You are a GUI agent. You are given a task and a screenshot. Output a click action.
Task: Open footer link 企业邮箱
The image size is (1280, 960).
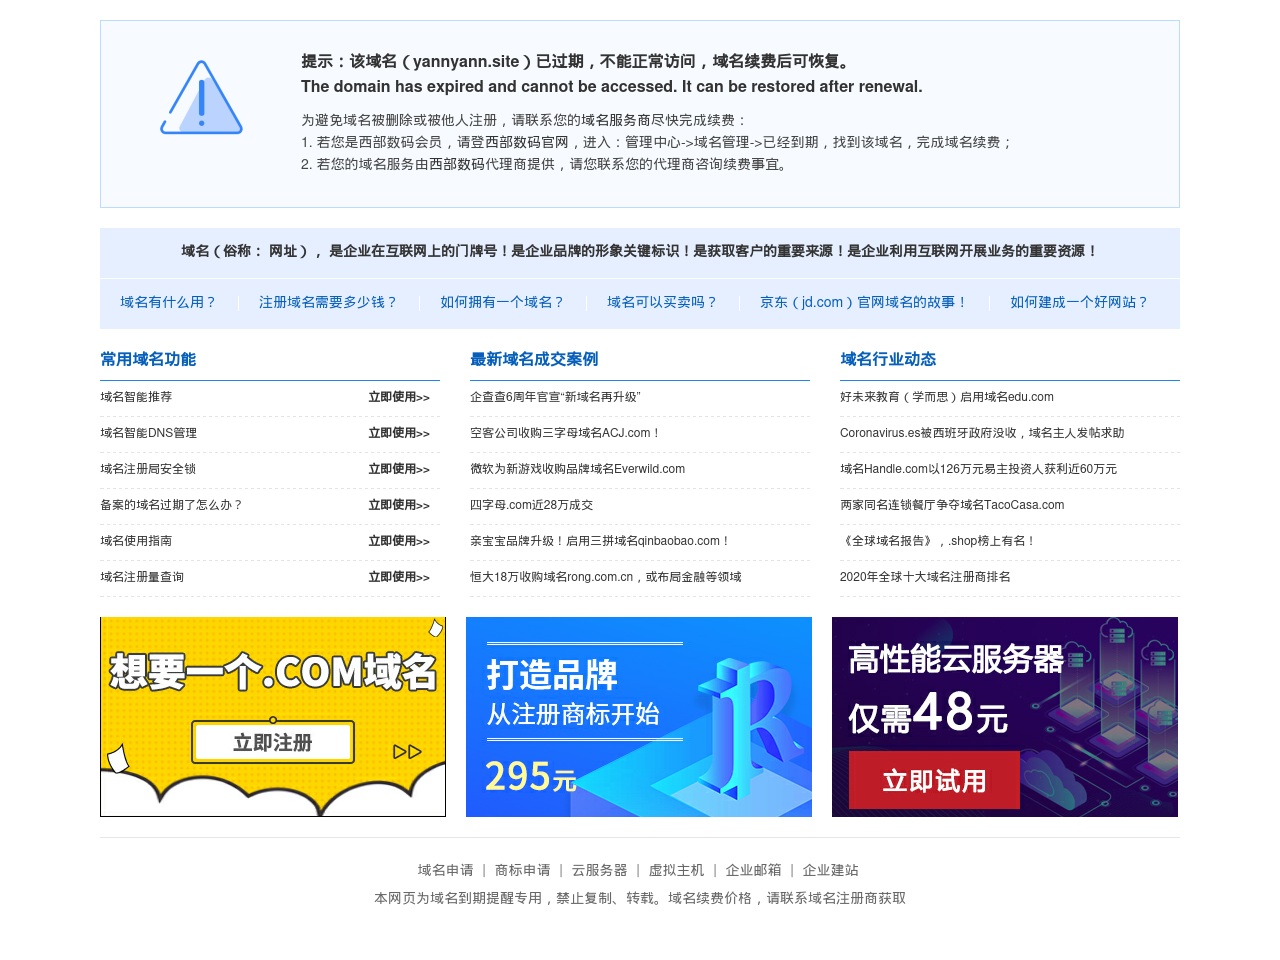click(754, 870)
